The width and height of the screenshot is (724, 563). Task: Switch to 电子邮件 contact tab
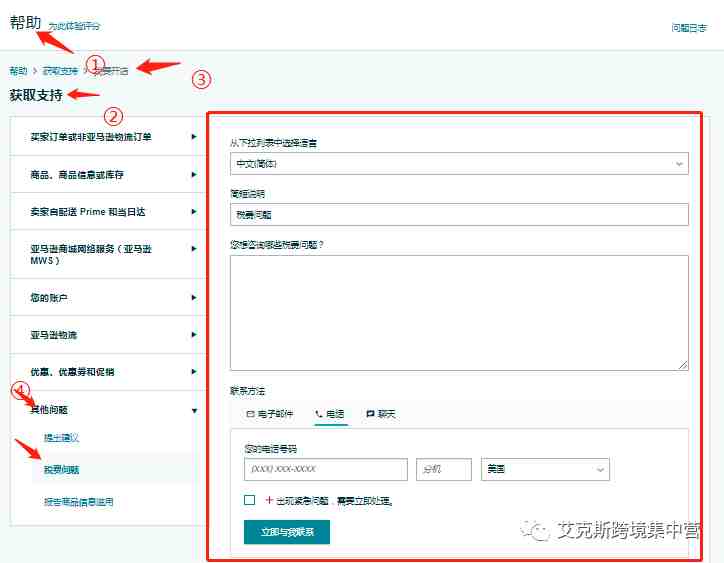point(270,414)
